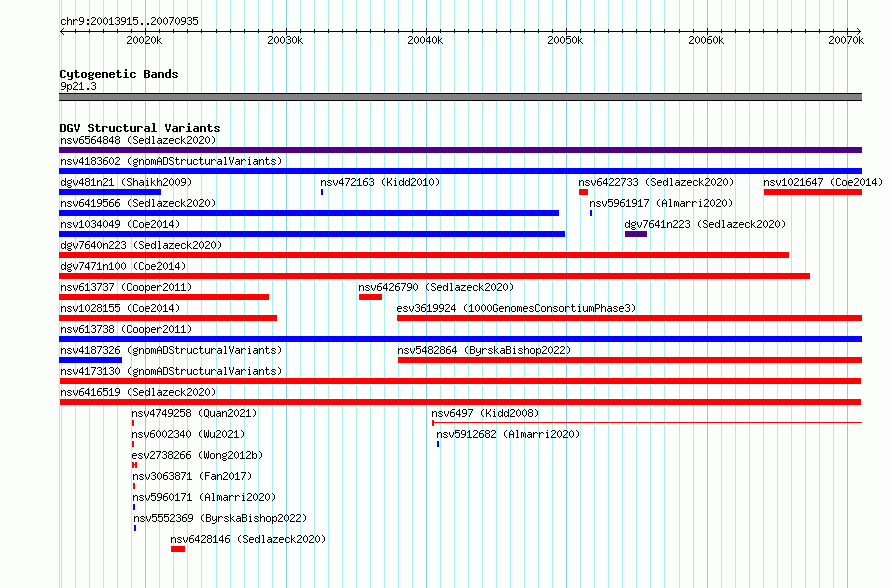Viewport: 890px width, 588px height.
Task: Select the nsv6419566 (Sedlazeck2020) label
Action: [x=138, y=203]
